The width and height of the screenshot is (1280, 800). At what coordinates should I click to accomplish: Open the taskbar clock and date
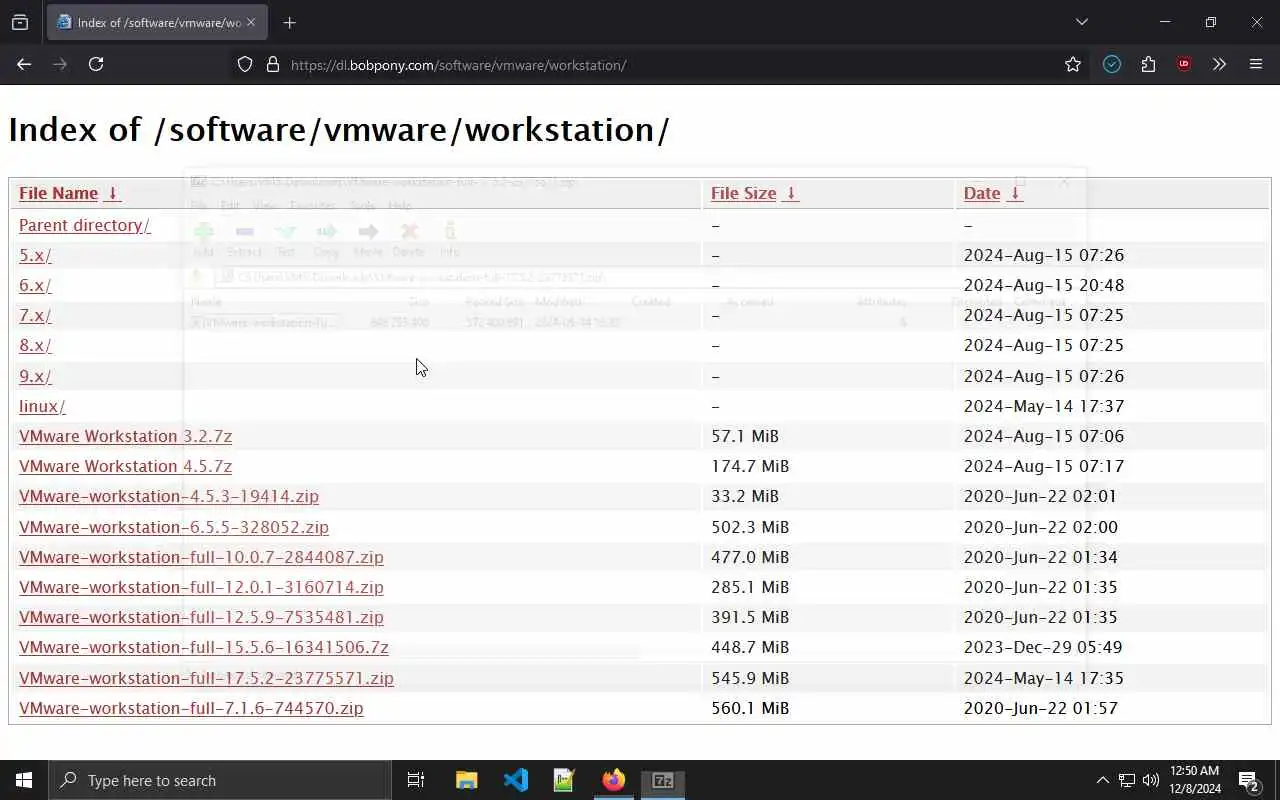1195,780
